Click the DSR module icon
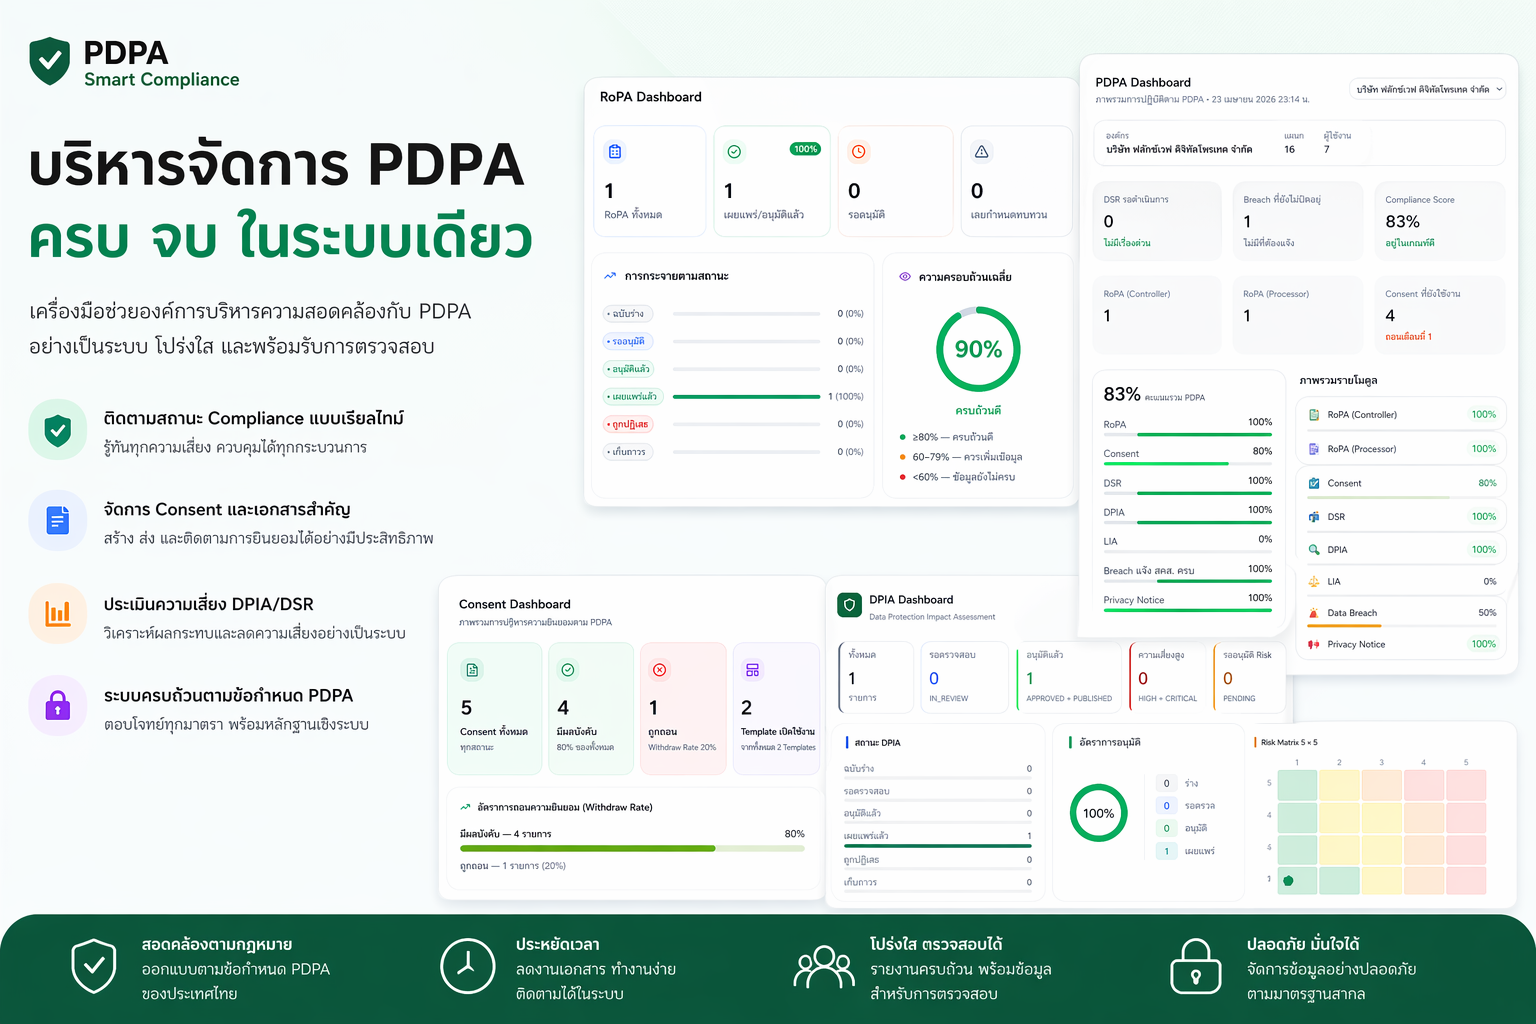 [x=1314, y=517]
